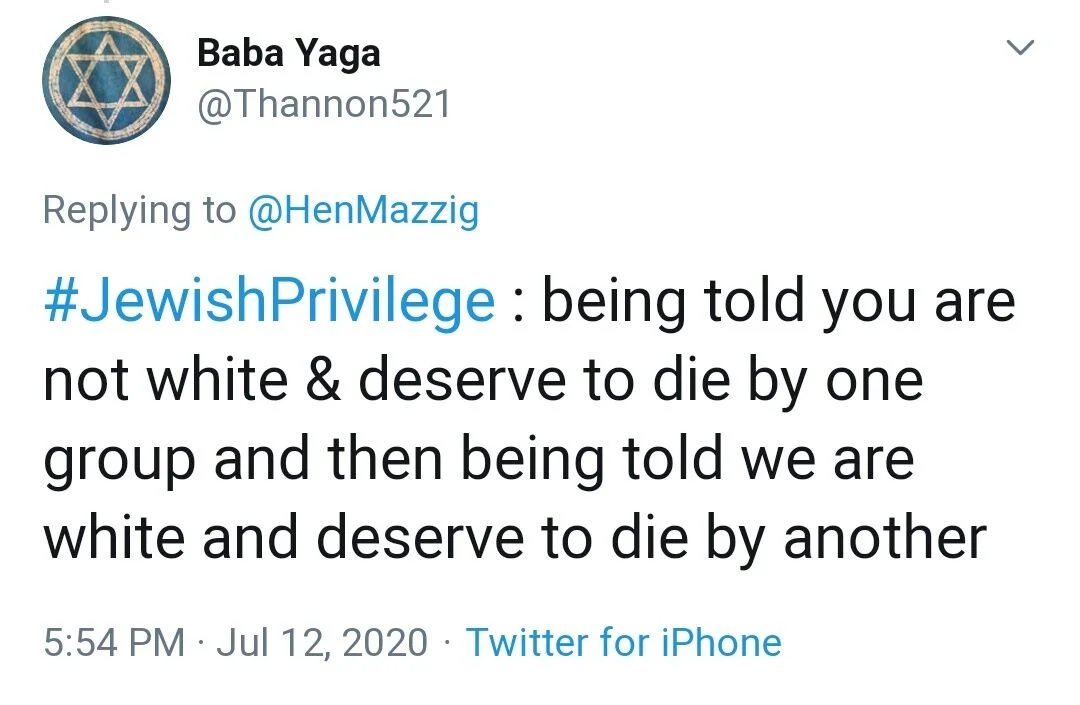Screen dimensions: 1080x705
Task: Click the 5:54 PM timestamp
Action: point(114,641)
